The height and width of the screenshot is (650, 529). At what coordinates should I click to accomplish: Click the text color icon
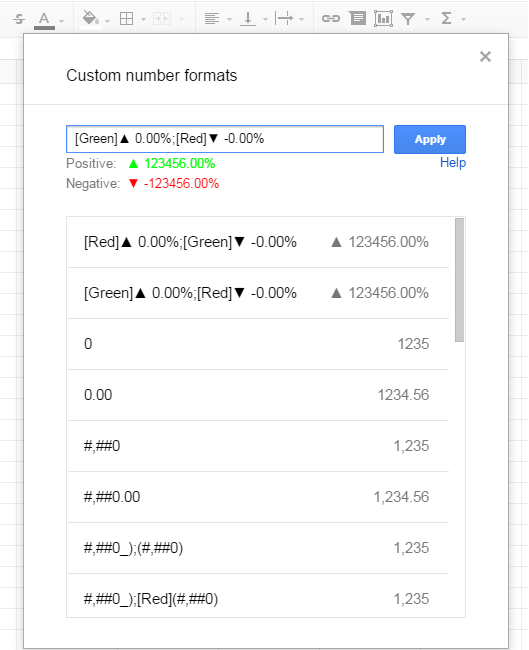(44, 19)
